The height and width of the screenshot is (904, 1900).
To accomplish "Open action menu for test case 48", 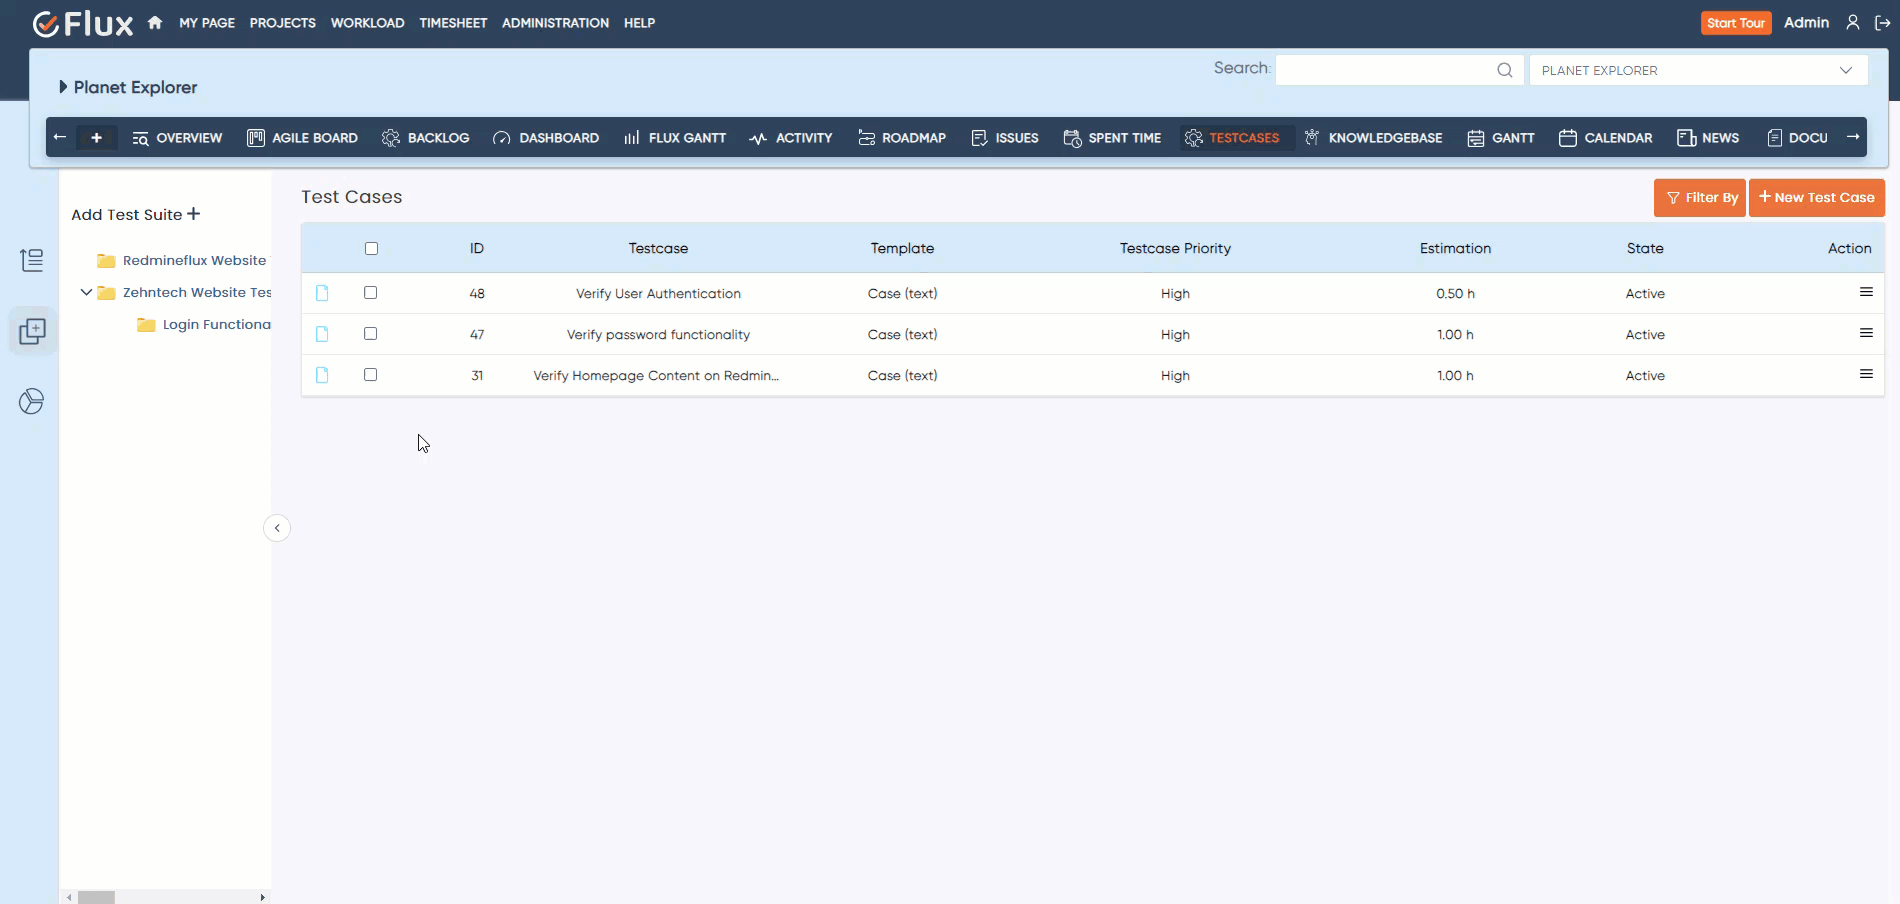I will pyautogui.click(x=1865, y=293).
